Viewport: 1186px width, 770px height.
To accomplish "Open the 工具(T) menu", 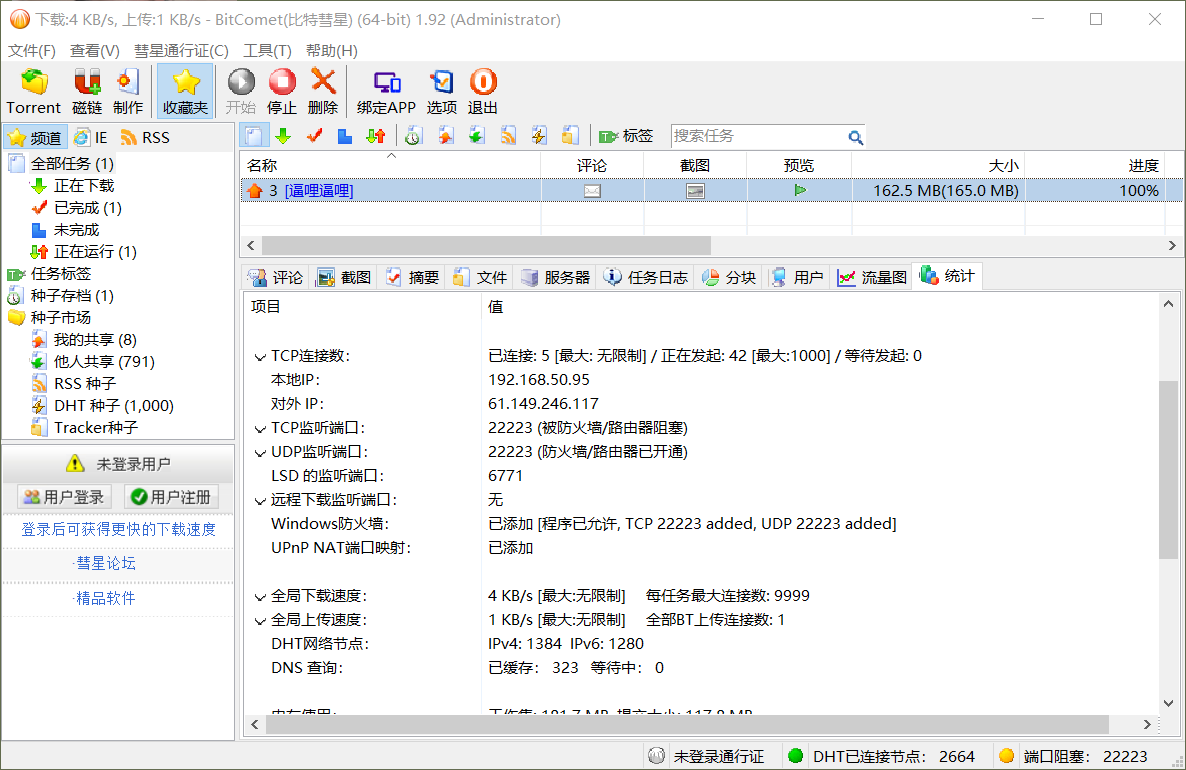I will click(x=267, y=51).
